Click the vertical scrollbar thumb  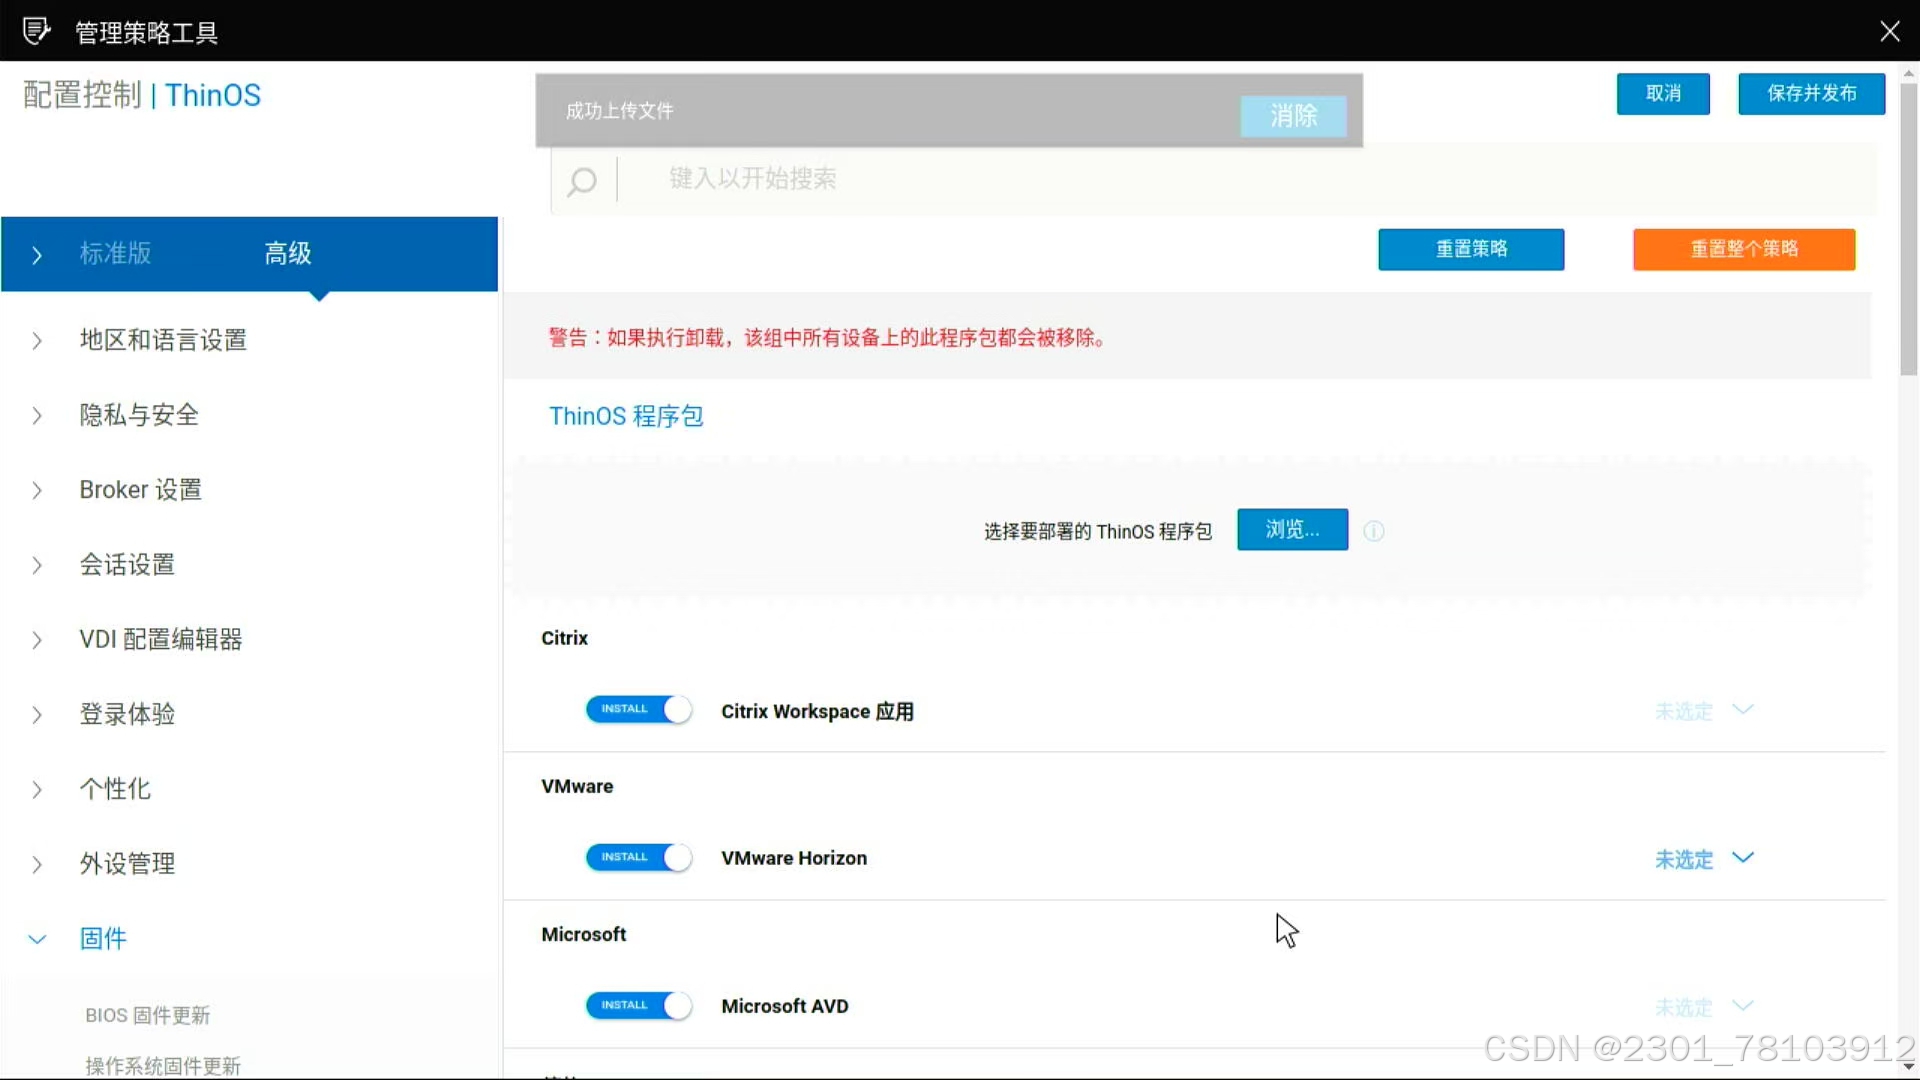(1908, 230)
